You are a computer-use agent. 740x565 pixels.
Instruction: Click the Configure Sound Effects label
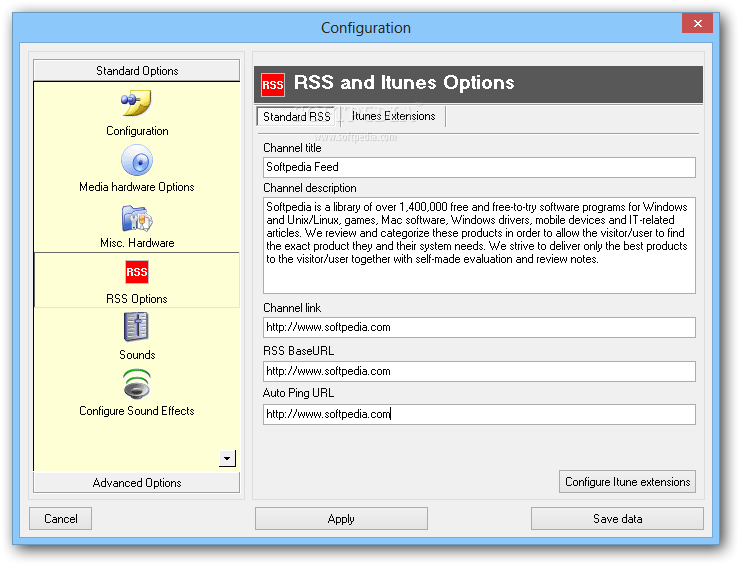[137, 411]
